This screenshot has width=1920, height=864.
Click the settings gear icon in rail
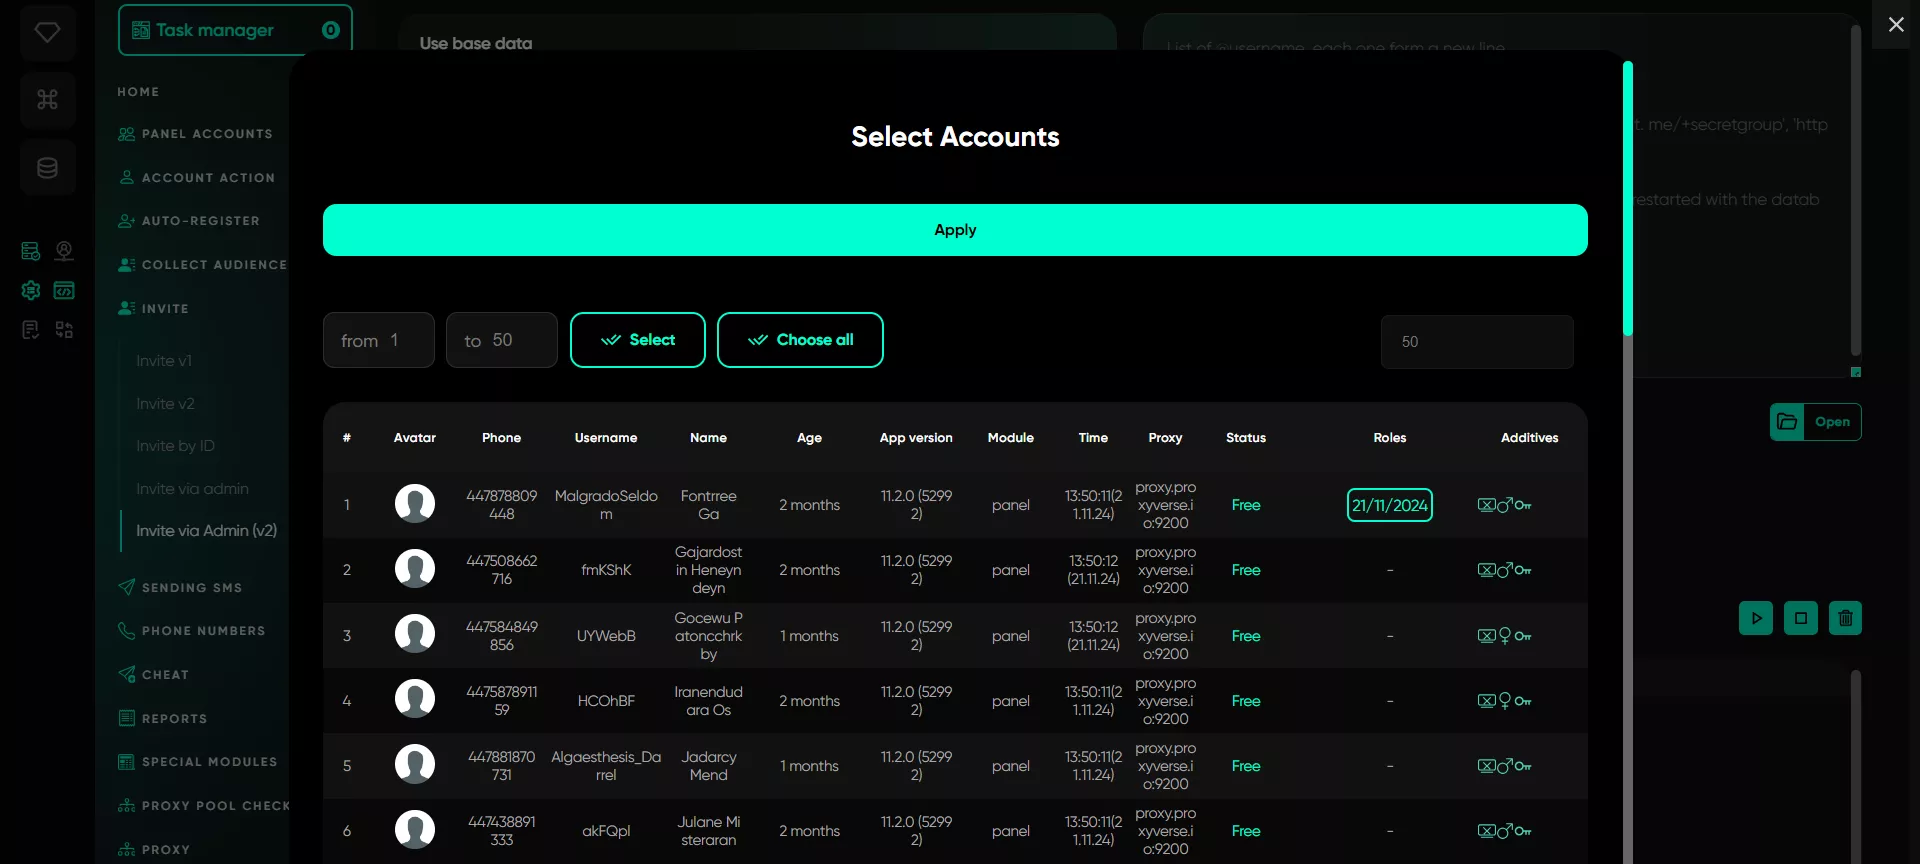click(x=31, y=290)
